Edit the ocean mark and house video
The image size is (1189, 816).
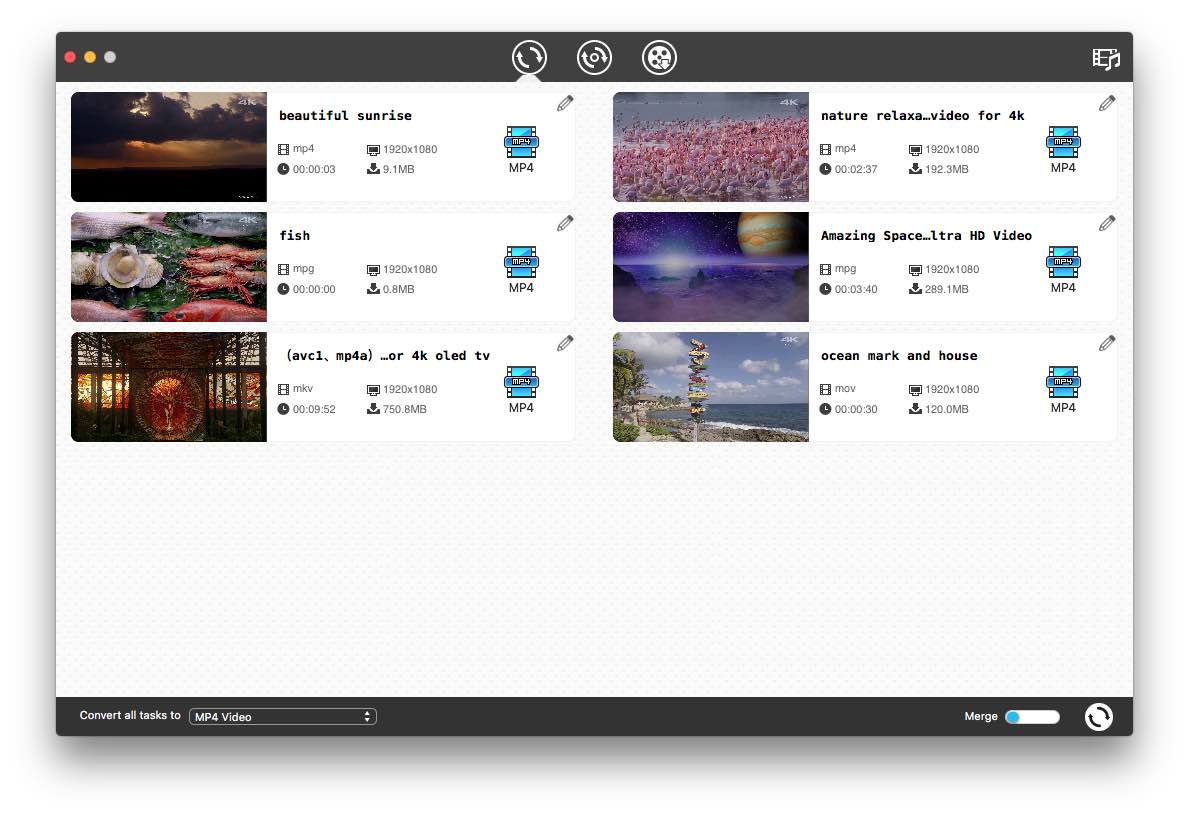pyautogui.click(x=1107, y=343)
